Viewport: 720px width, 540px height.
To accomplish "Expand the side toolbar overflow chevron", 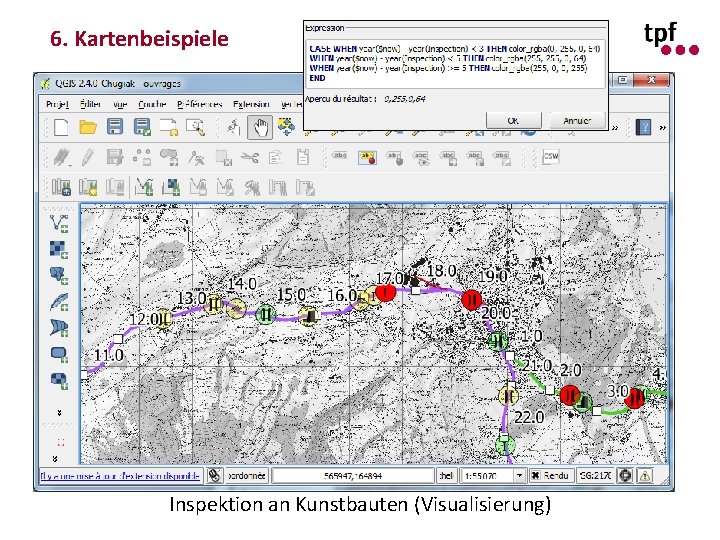I will coord(59,413).
